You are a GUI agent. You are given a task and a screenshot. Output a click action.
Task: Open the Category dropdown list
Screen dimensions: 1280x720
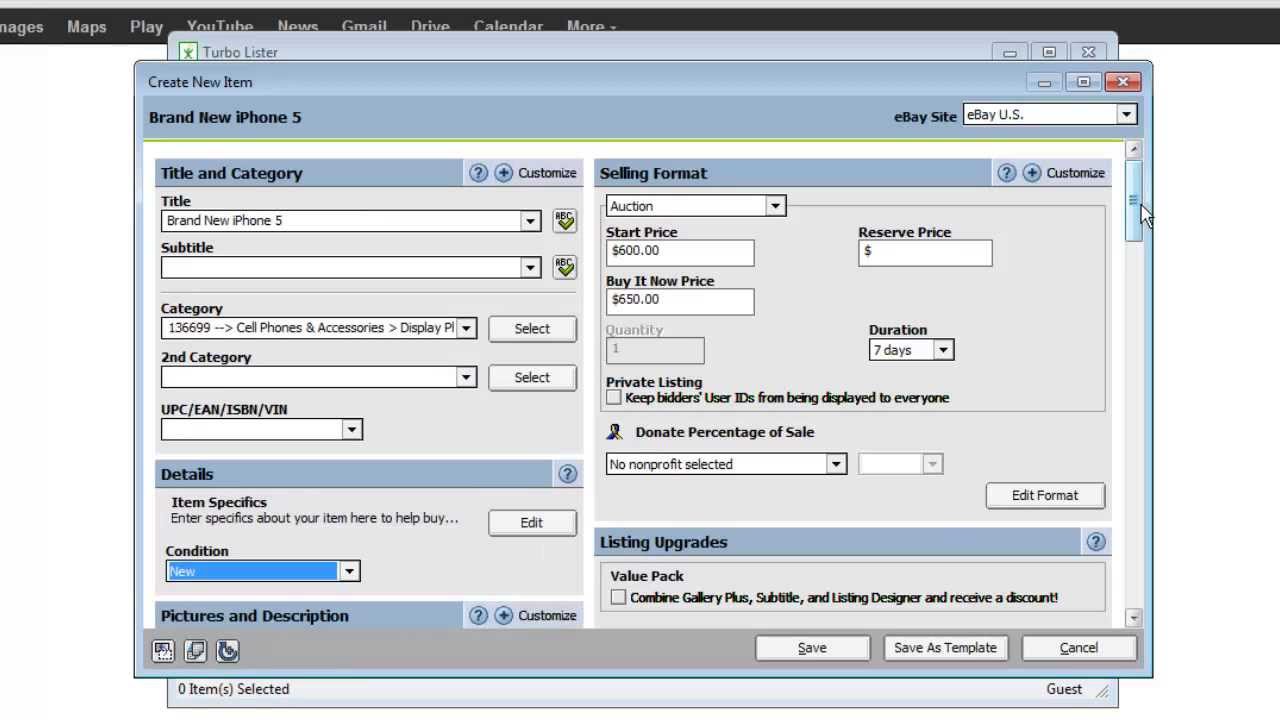pyautogui.click(x=465, y=328)
